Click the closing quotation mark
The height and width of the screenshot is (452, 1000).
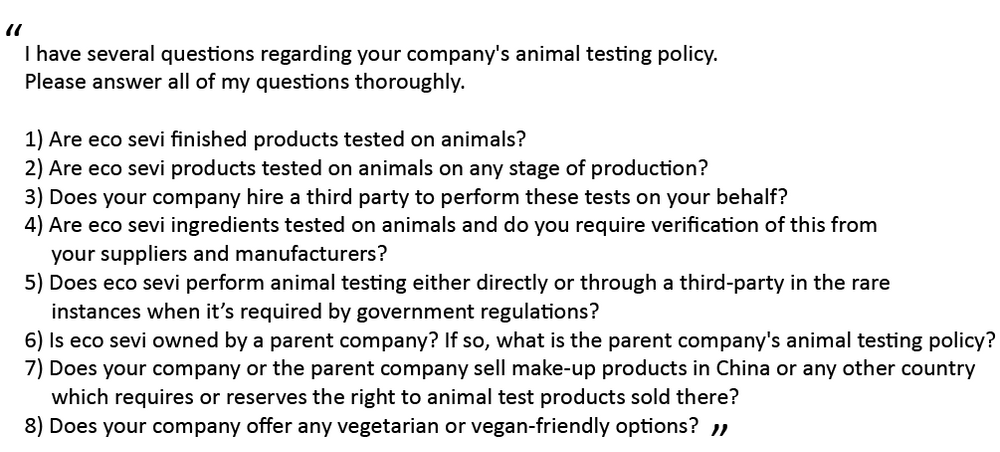[x=717, y=429]
